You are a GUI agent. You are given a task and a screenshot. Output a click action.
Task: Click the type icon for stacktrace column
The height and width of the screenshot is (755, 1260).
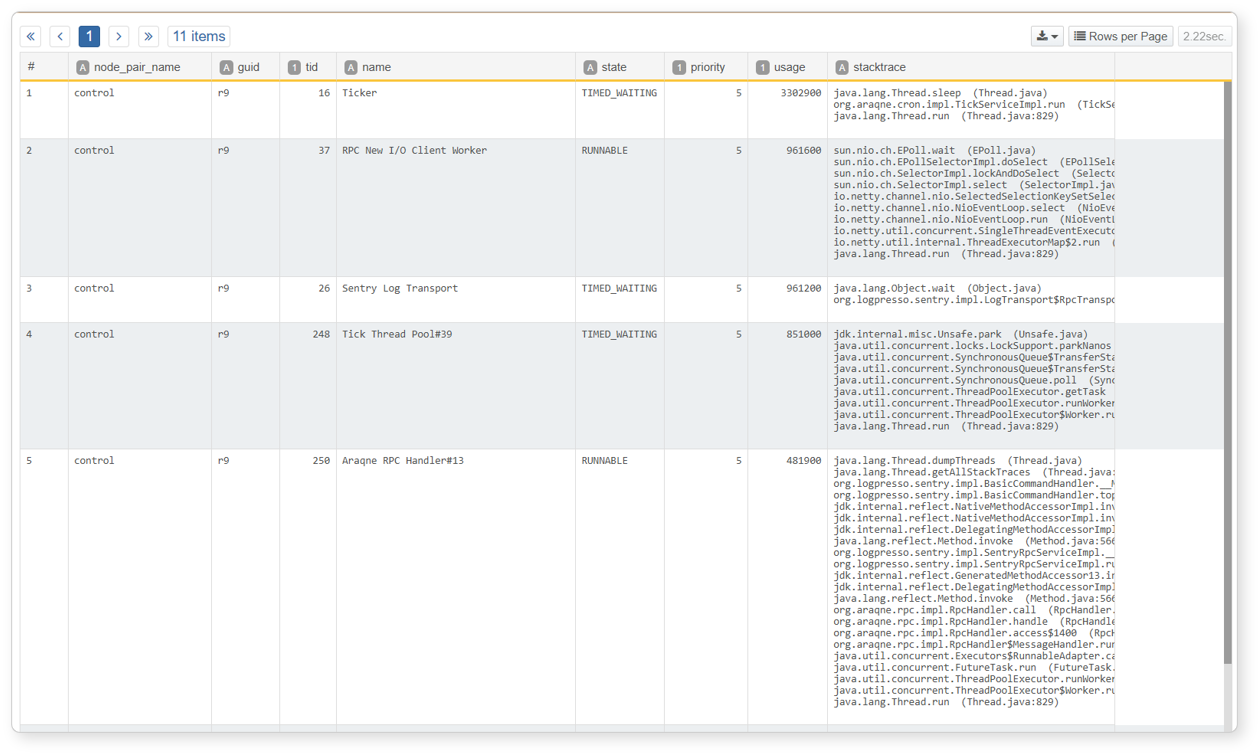tap(842, 67)
